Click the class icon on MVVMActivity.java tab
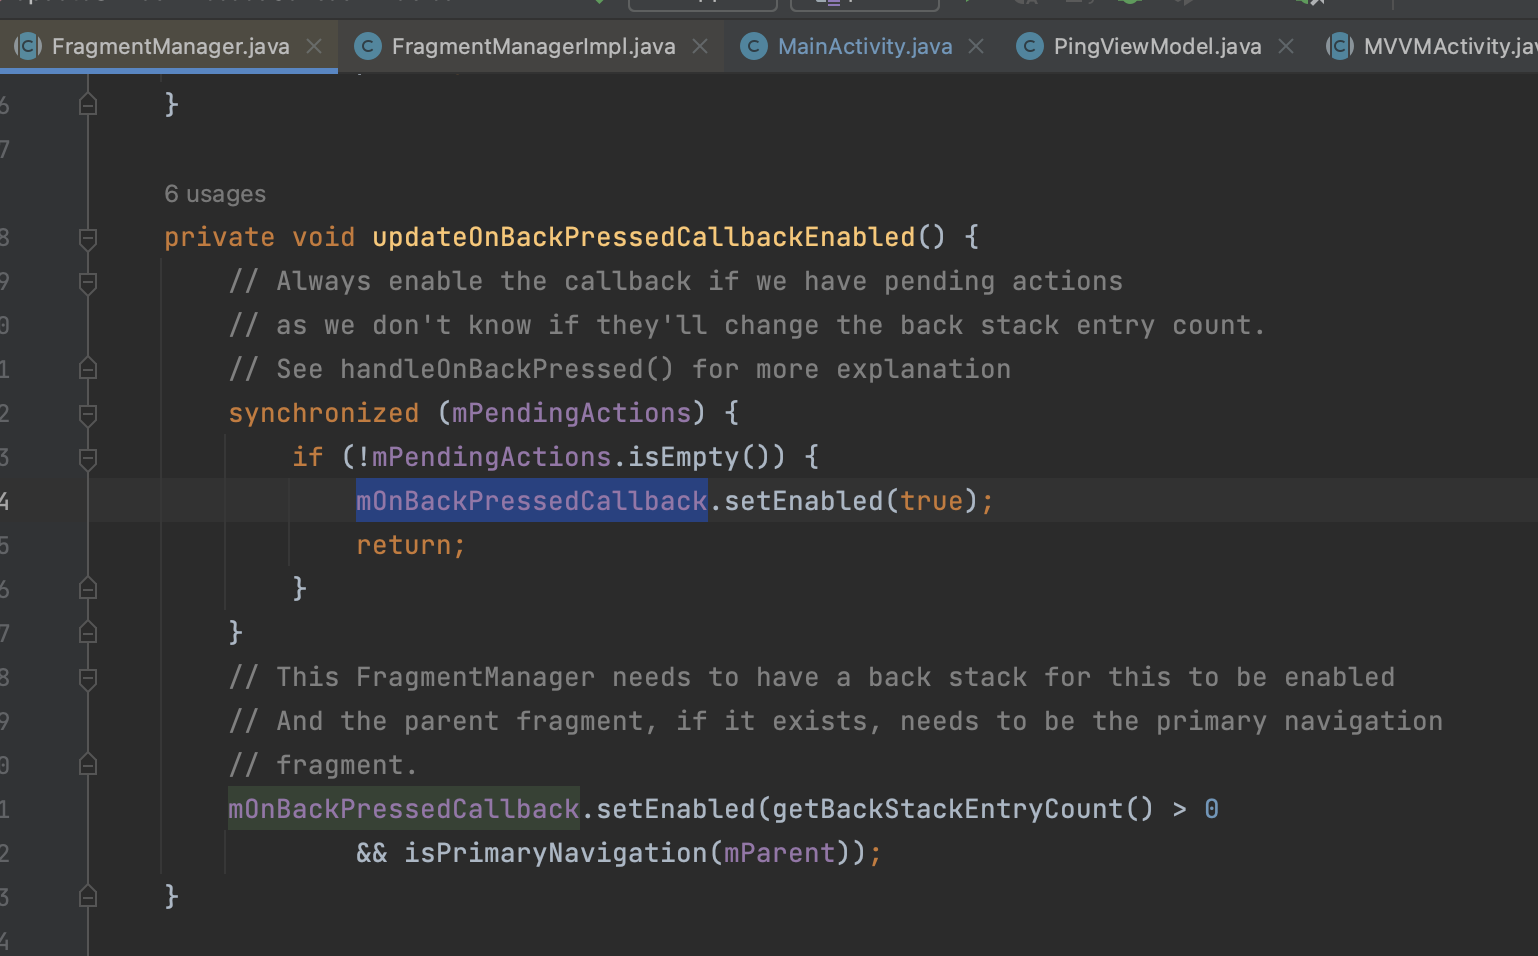The width and height of the screenshot is (1538, 956). coord(1338,45)
